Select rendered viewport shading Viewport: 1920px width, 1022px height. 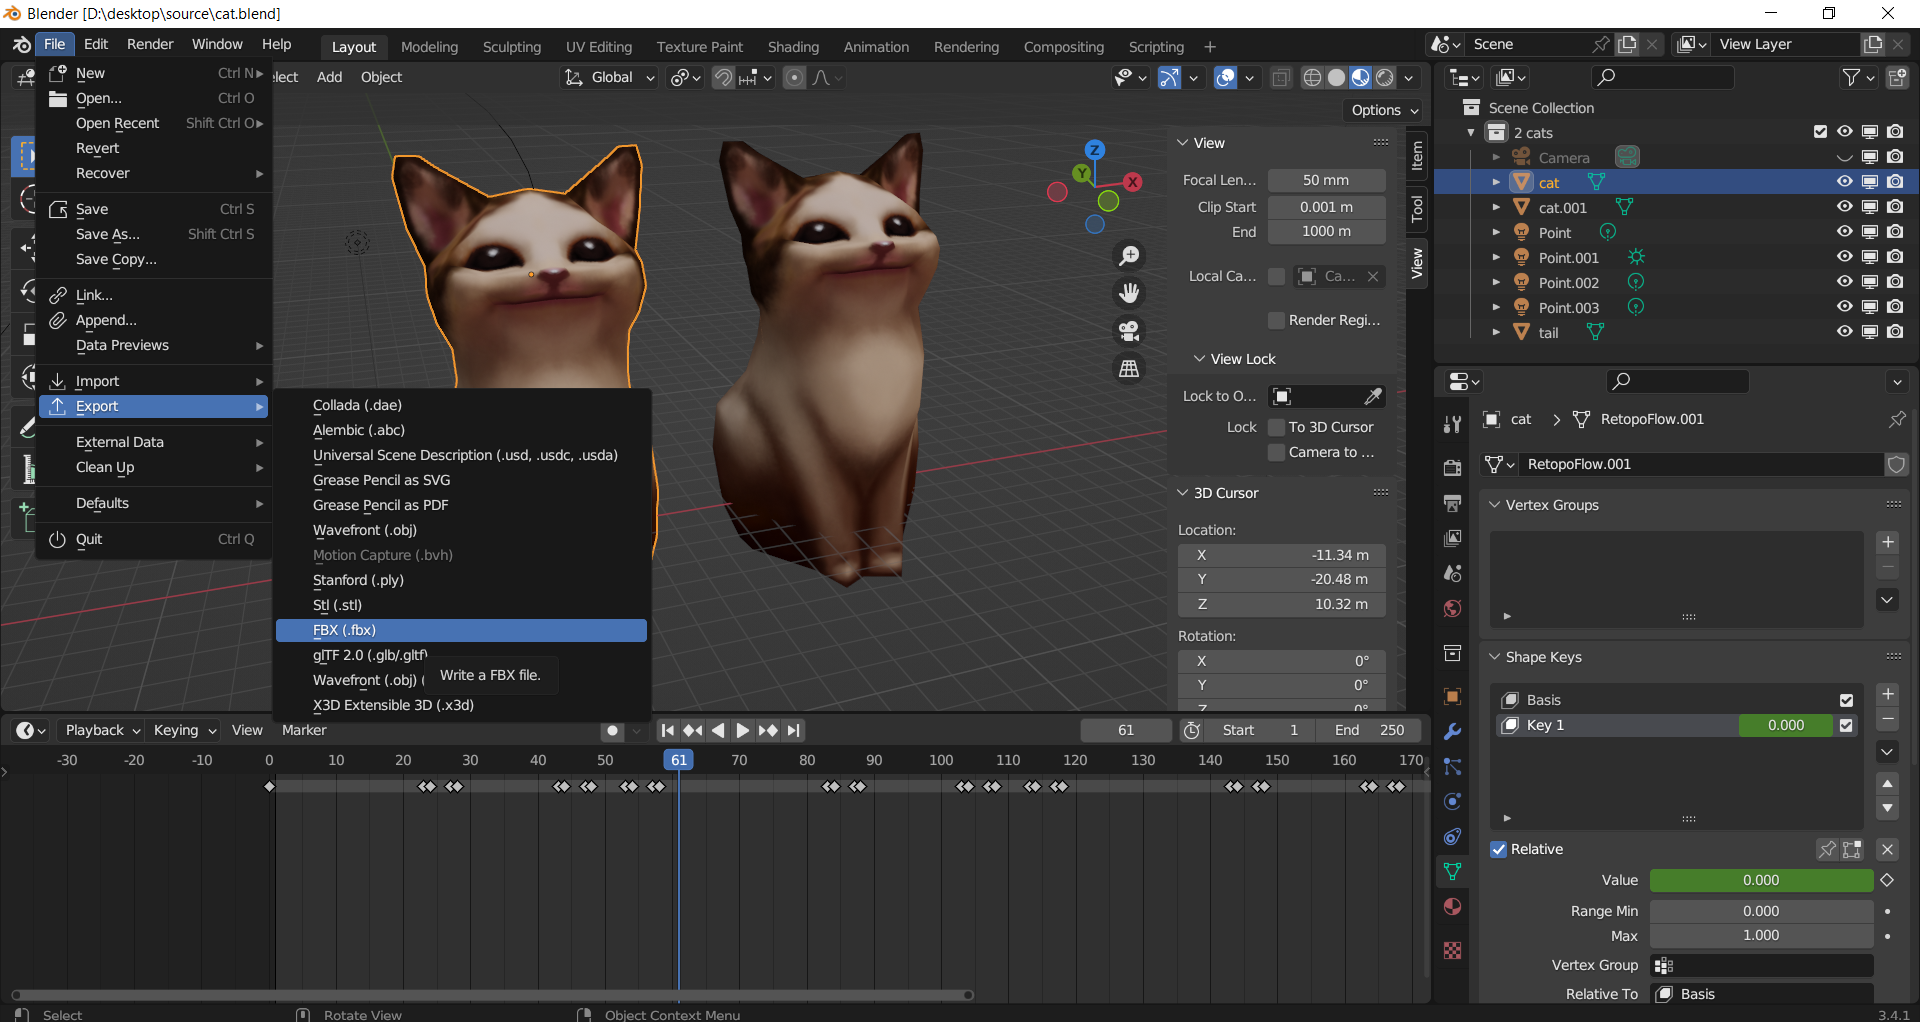1385,78
